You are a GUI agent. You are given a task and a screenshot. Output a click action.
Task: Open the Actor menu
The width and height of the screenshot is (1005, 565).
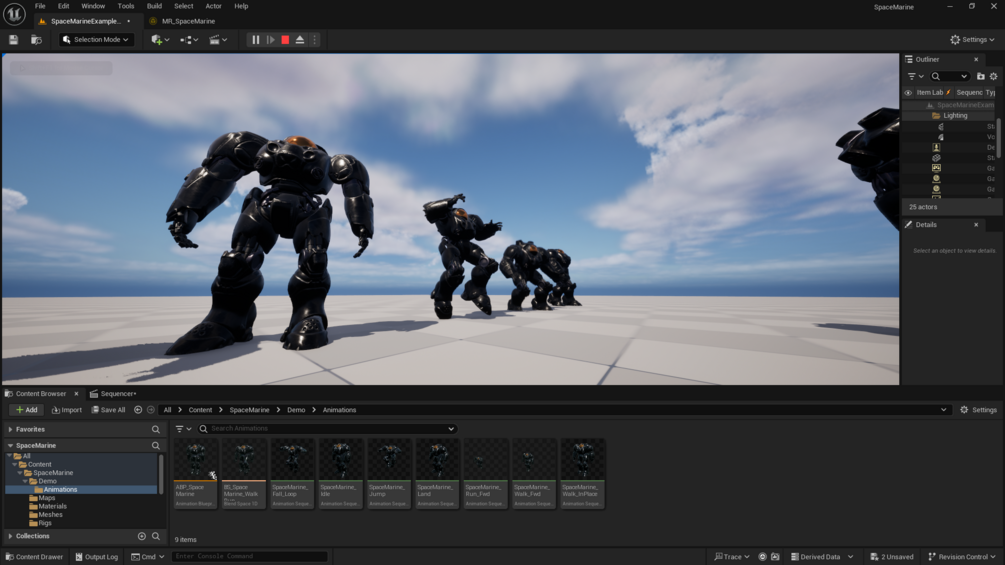[213, 6]
